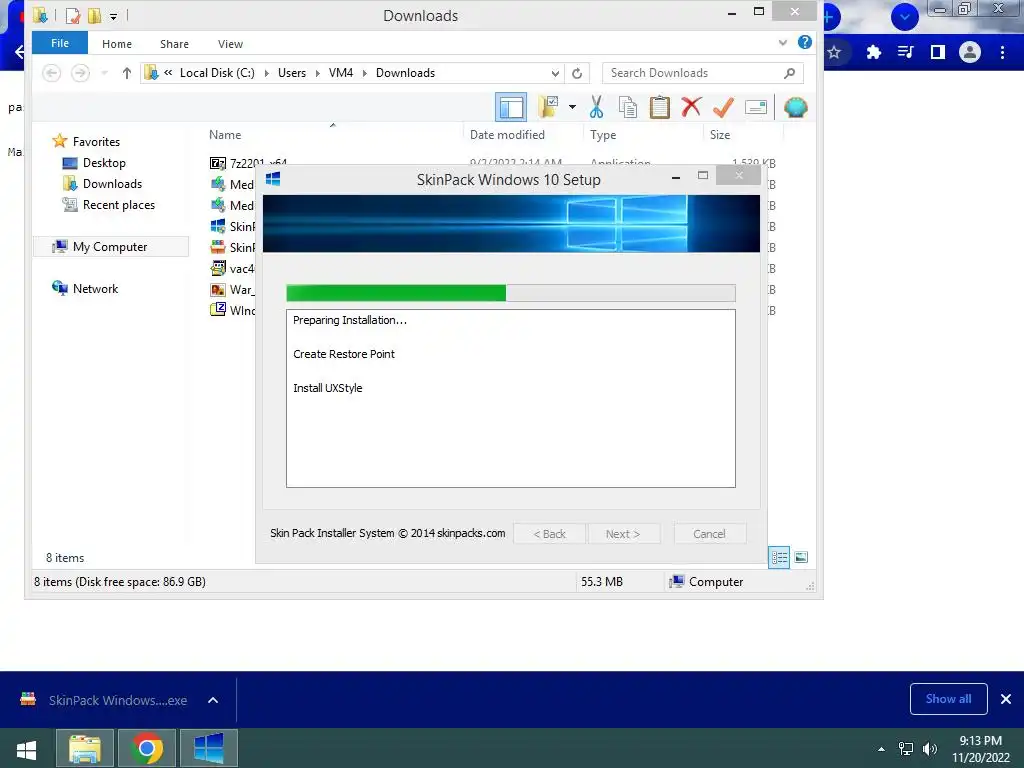
Task: Sort files by Date modified column
Action: [507, 135]
